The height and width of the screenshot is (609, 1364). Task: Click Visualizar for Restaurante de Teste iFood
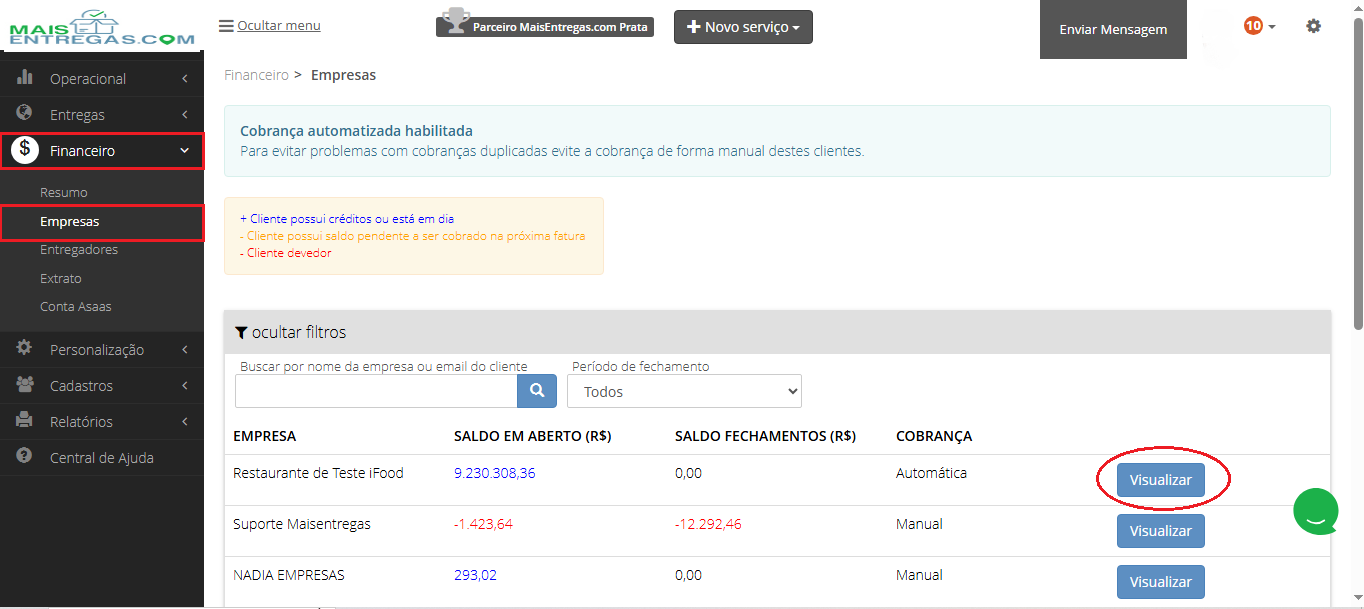(x=1160, y=480)
